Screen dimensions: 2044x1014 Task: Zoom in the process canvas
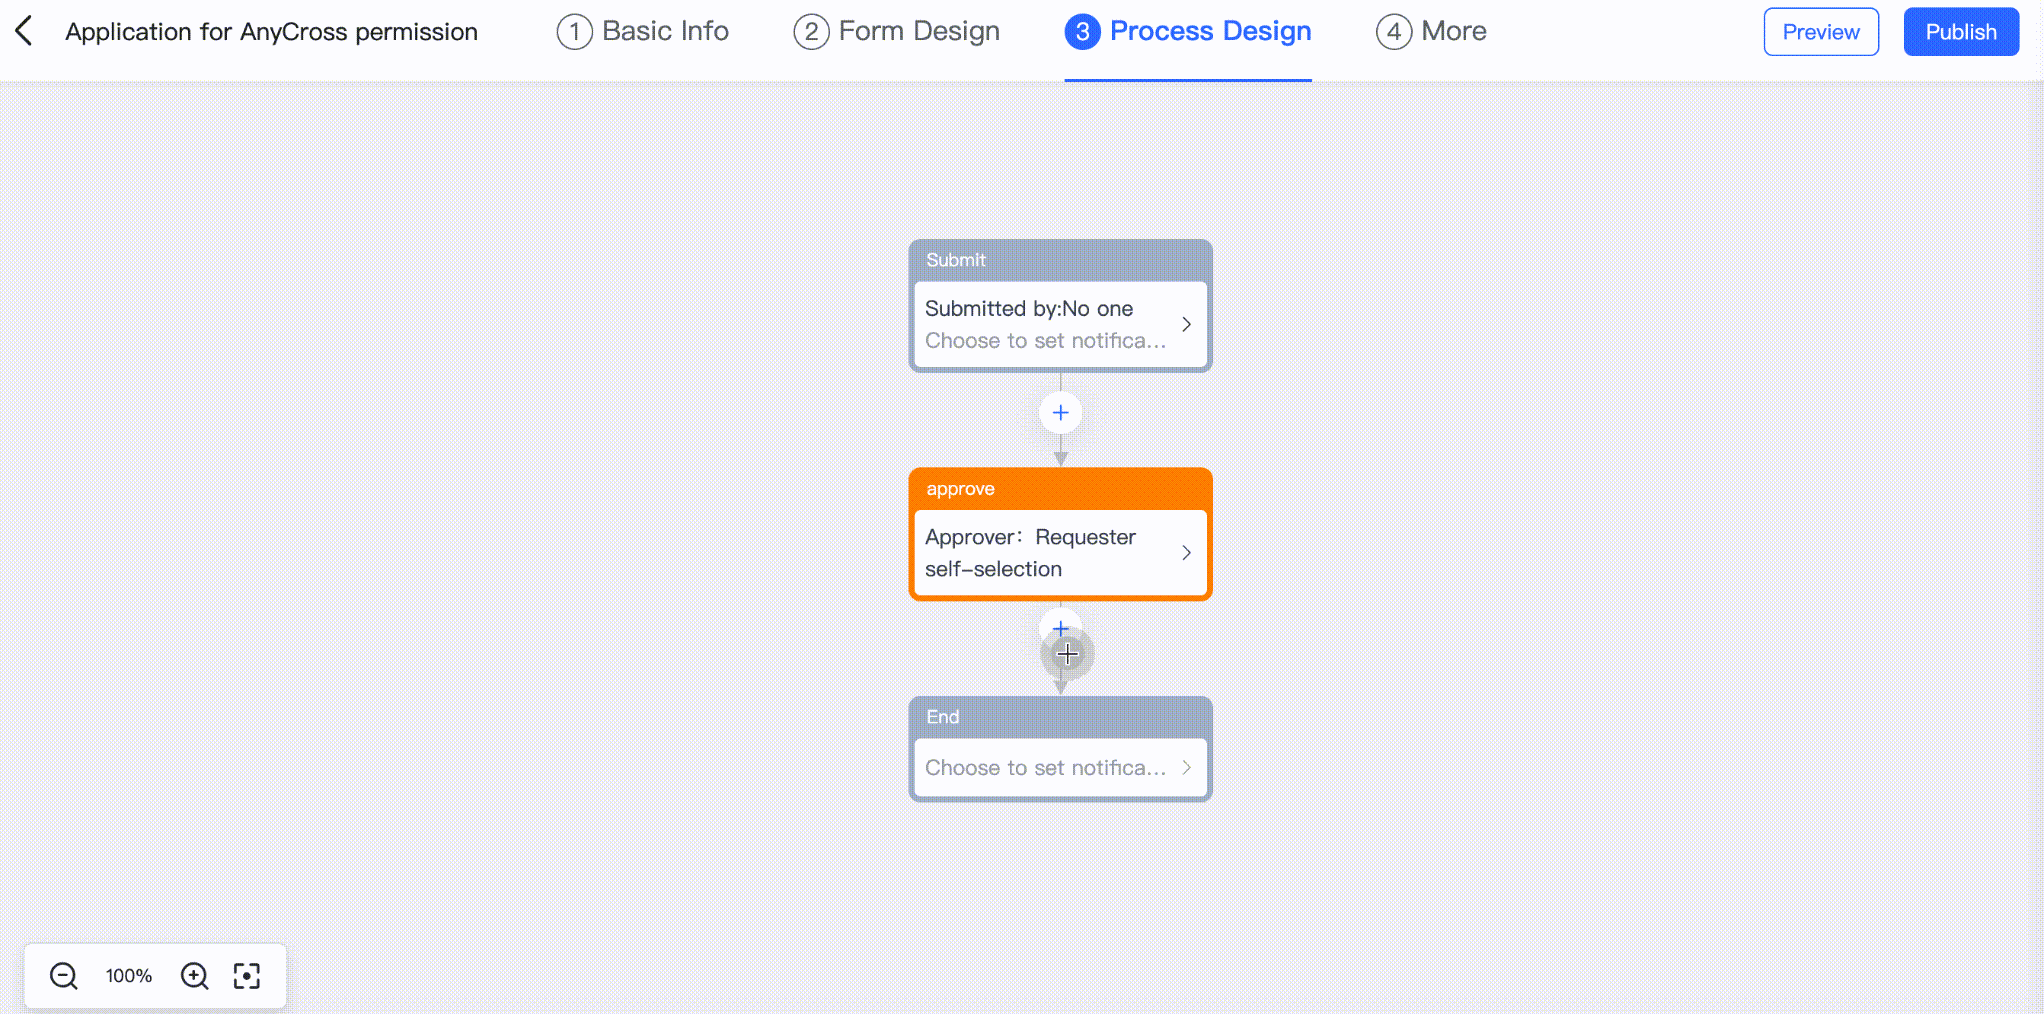194,976
